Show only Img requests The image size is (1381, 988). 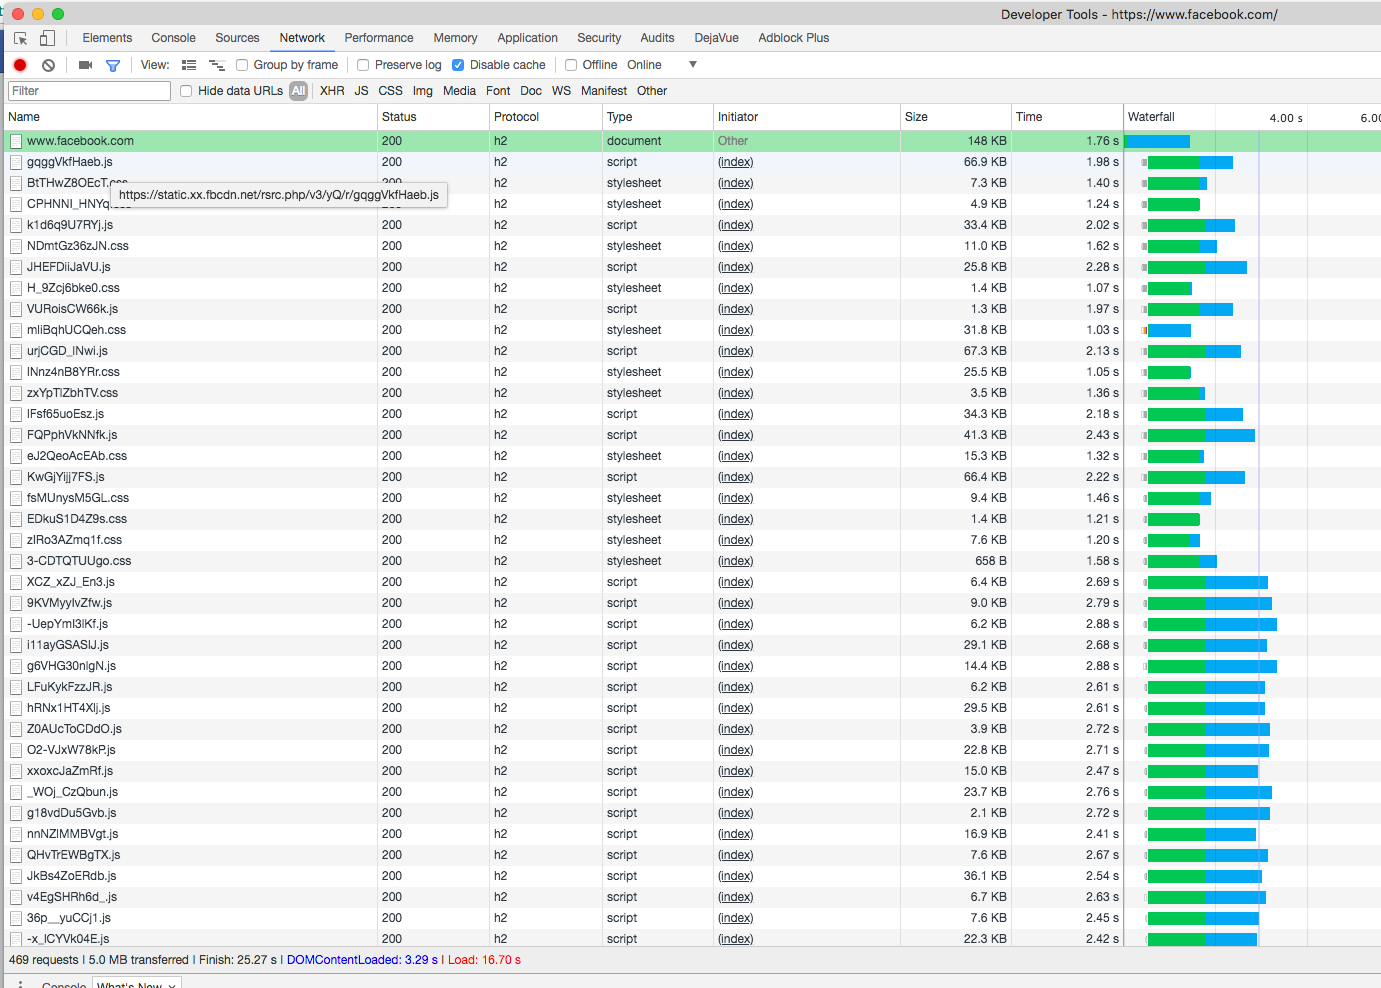click(x=423, y=91)
